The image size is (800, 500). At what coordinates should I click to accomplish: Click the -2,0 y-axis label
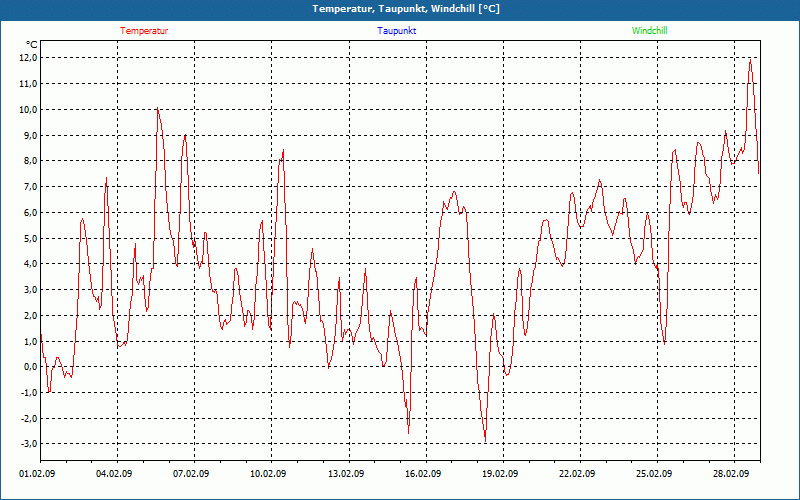(28, 418)
